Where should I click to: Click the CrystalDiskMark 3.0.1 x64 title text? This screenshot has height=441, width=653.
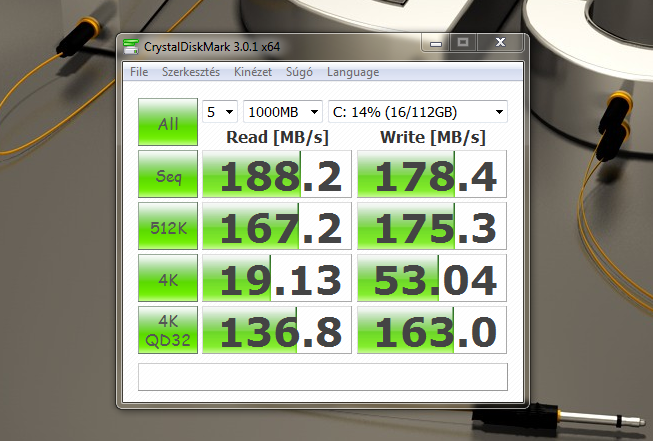tap(212, 47)
